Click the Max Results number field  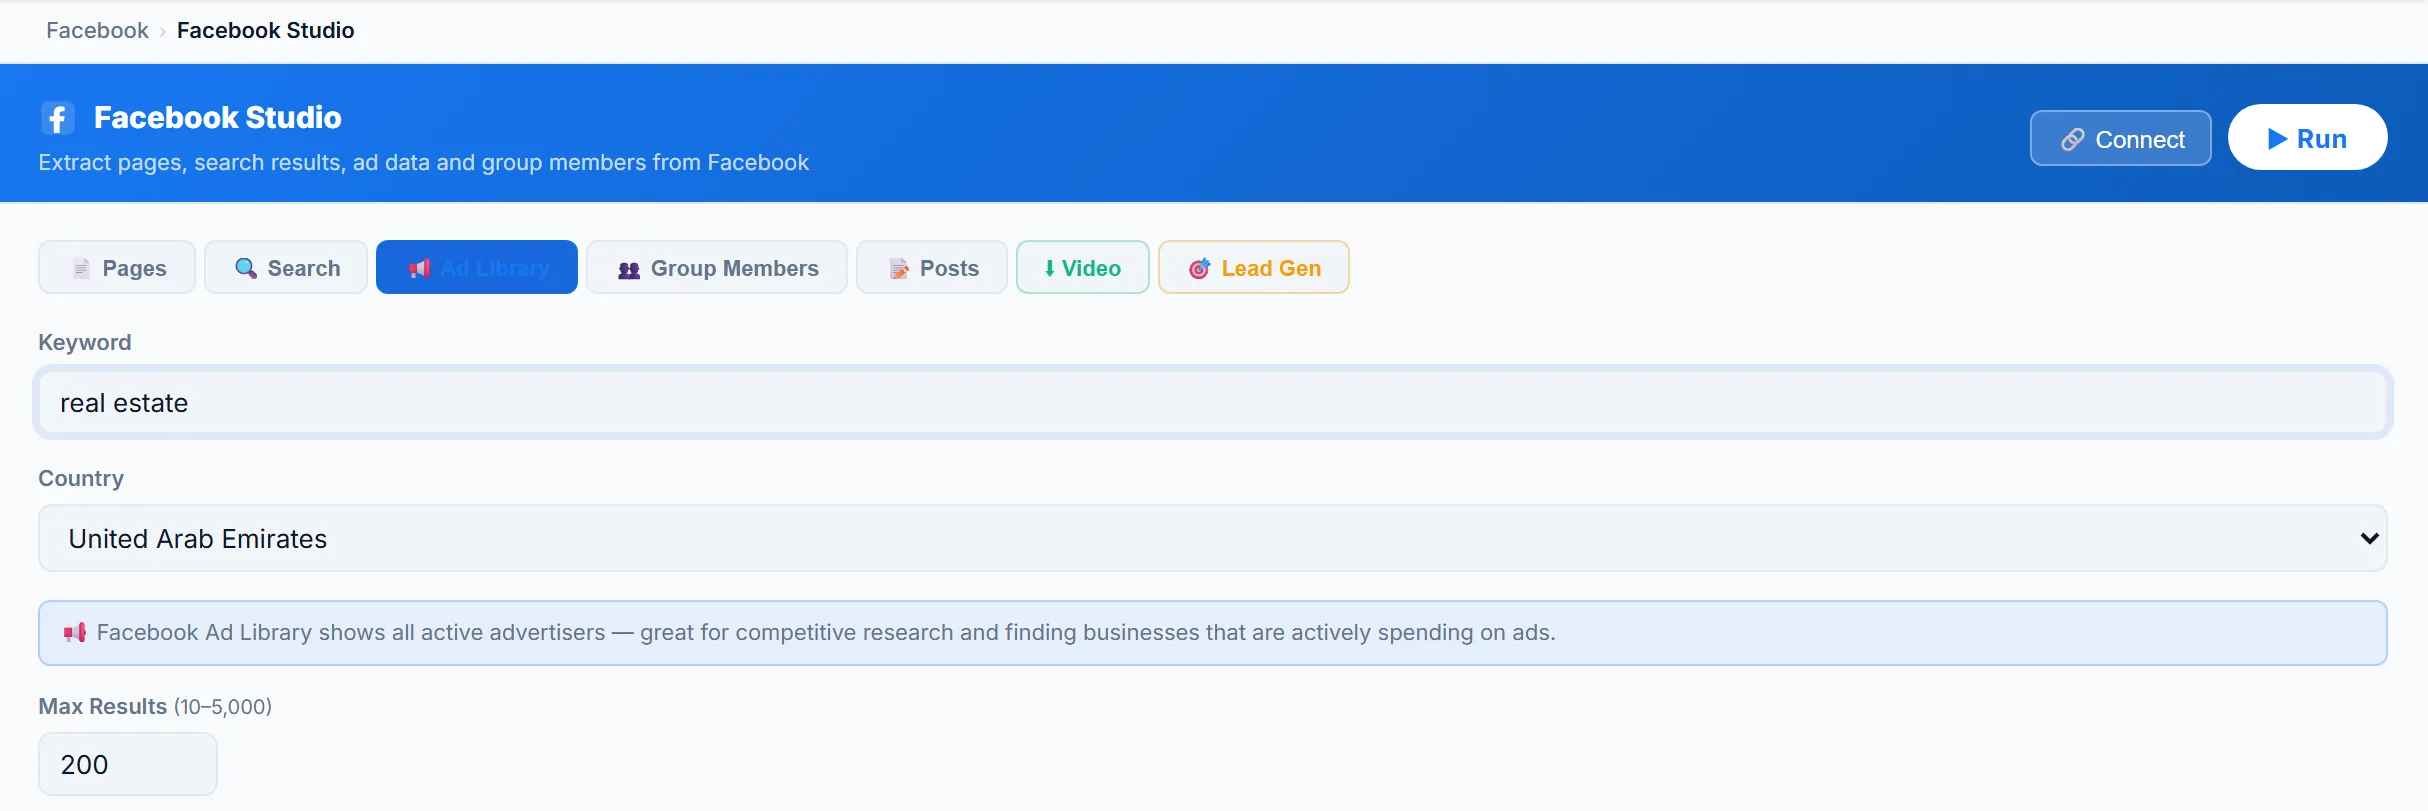[128, 764]
